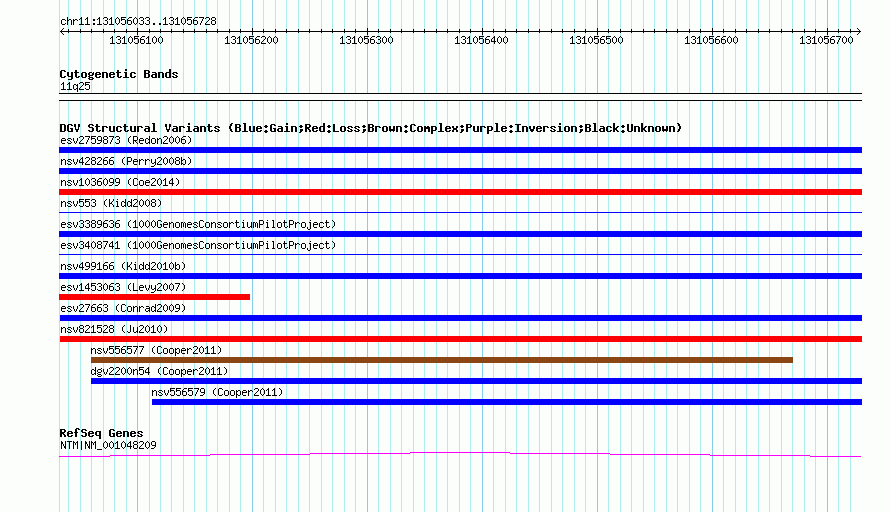
Task: Select the blue bar under esv3389636
Action: 460,234
